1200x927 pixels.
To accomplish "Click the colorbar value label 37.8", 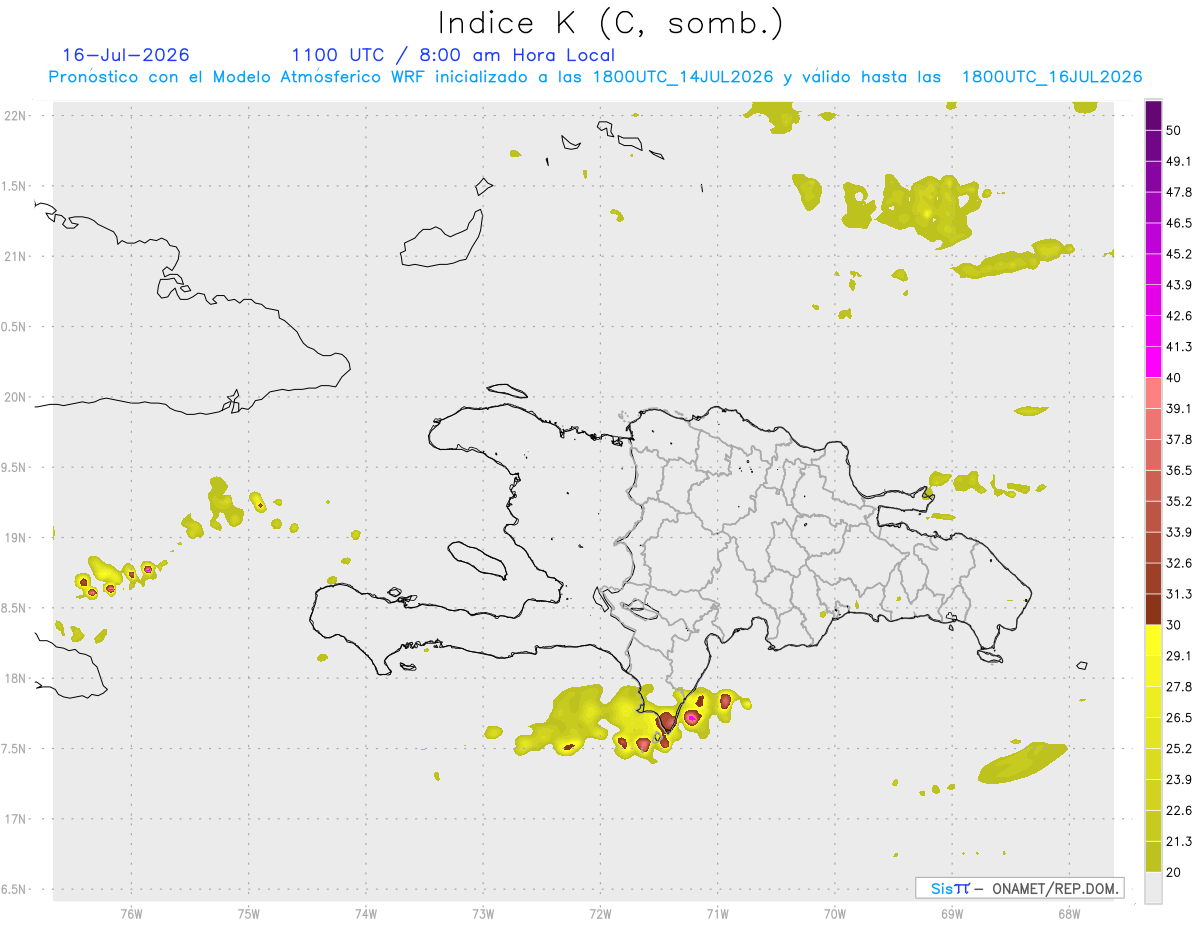I will [x=1179, y=440].
